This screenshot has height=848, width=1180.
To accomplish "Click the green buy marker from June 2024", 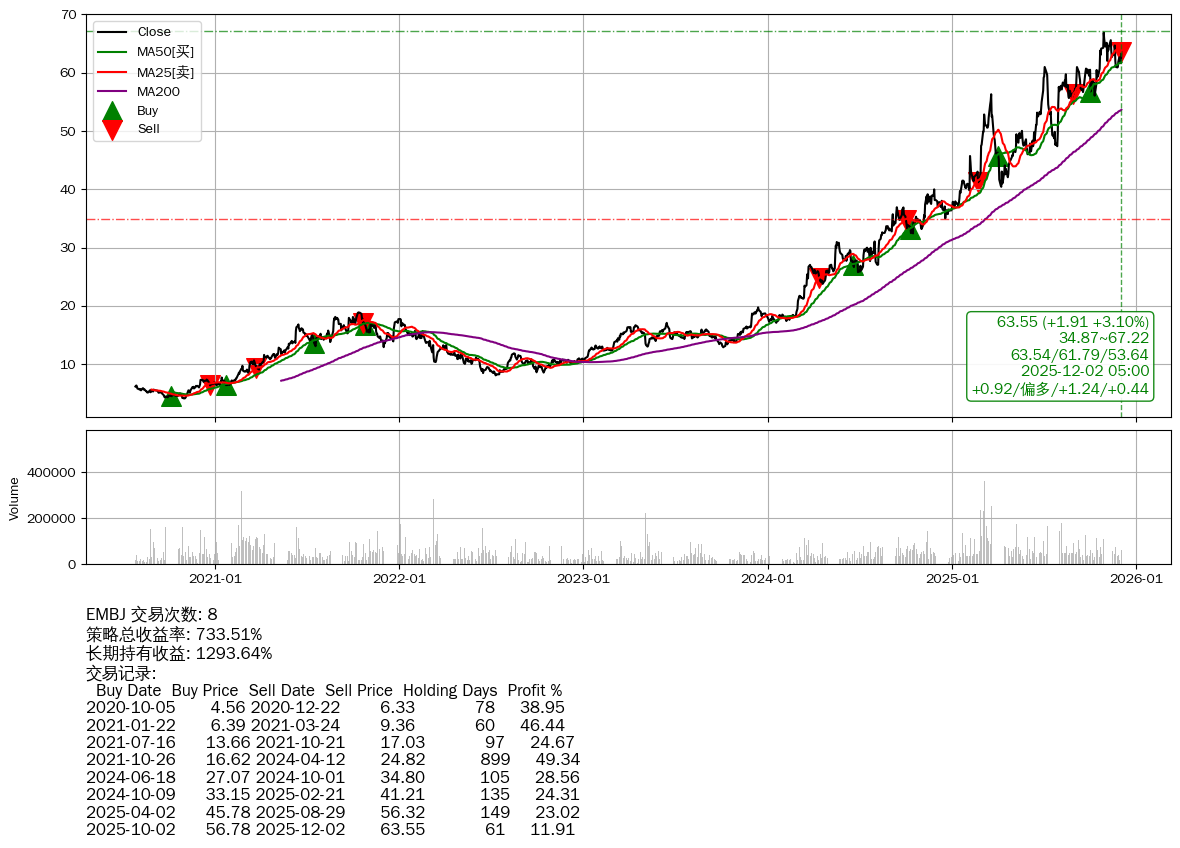I will click(x=853, y=265).
